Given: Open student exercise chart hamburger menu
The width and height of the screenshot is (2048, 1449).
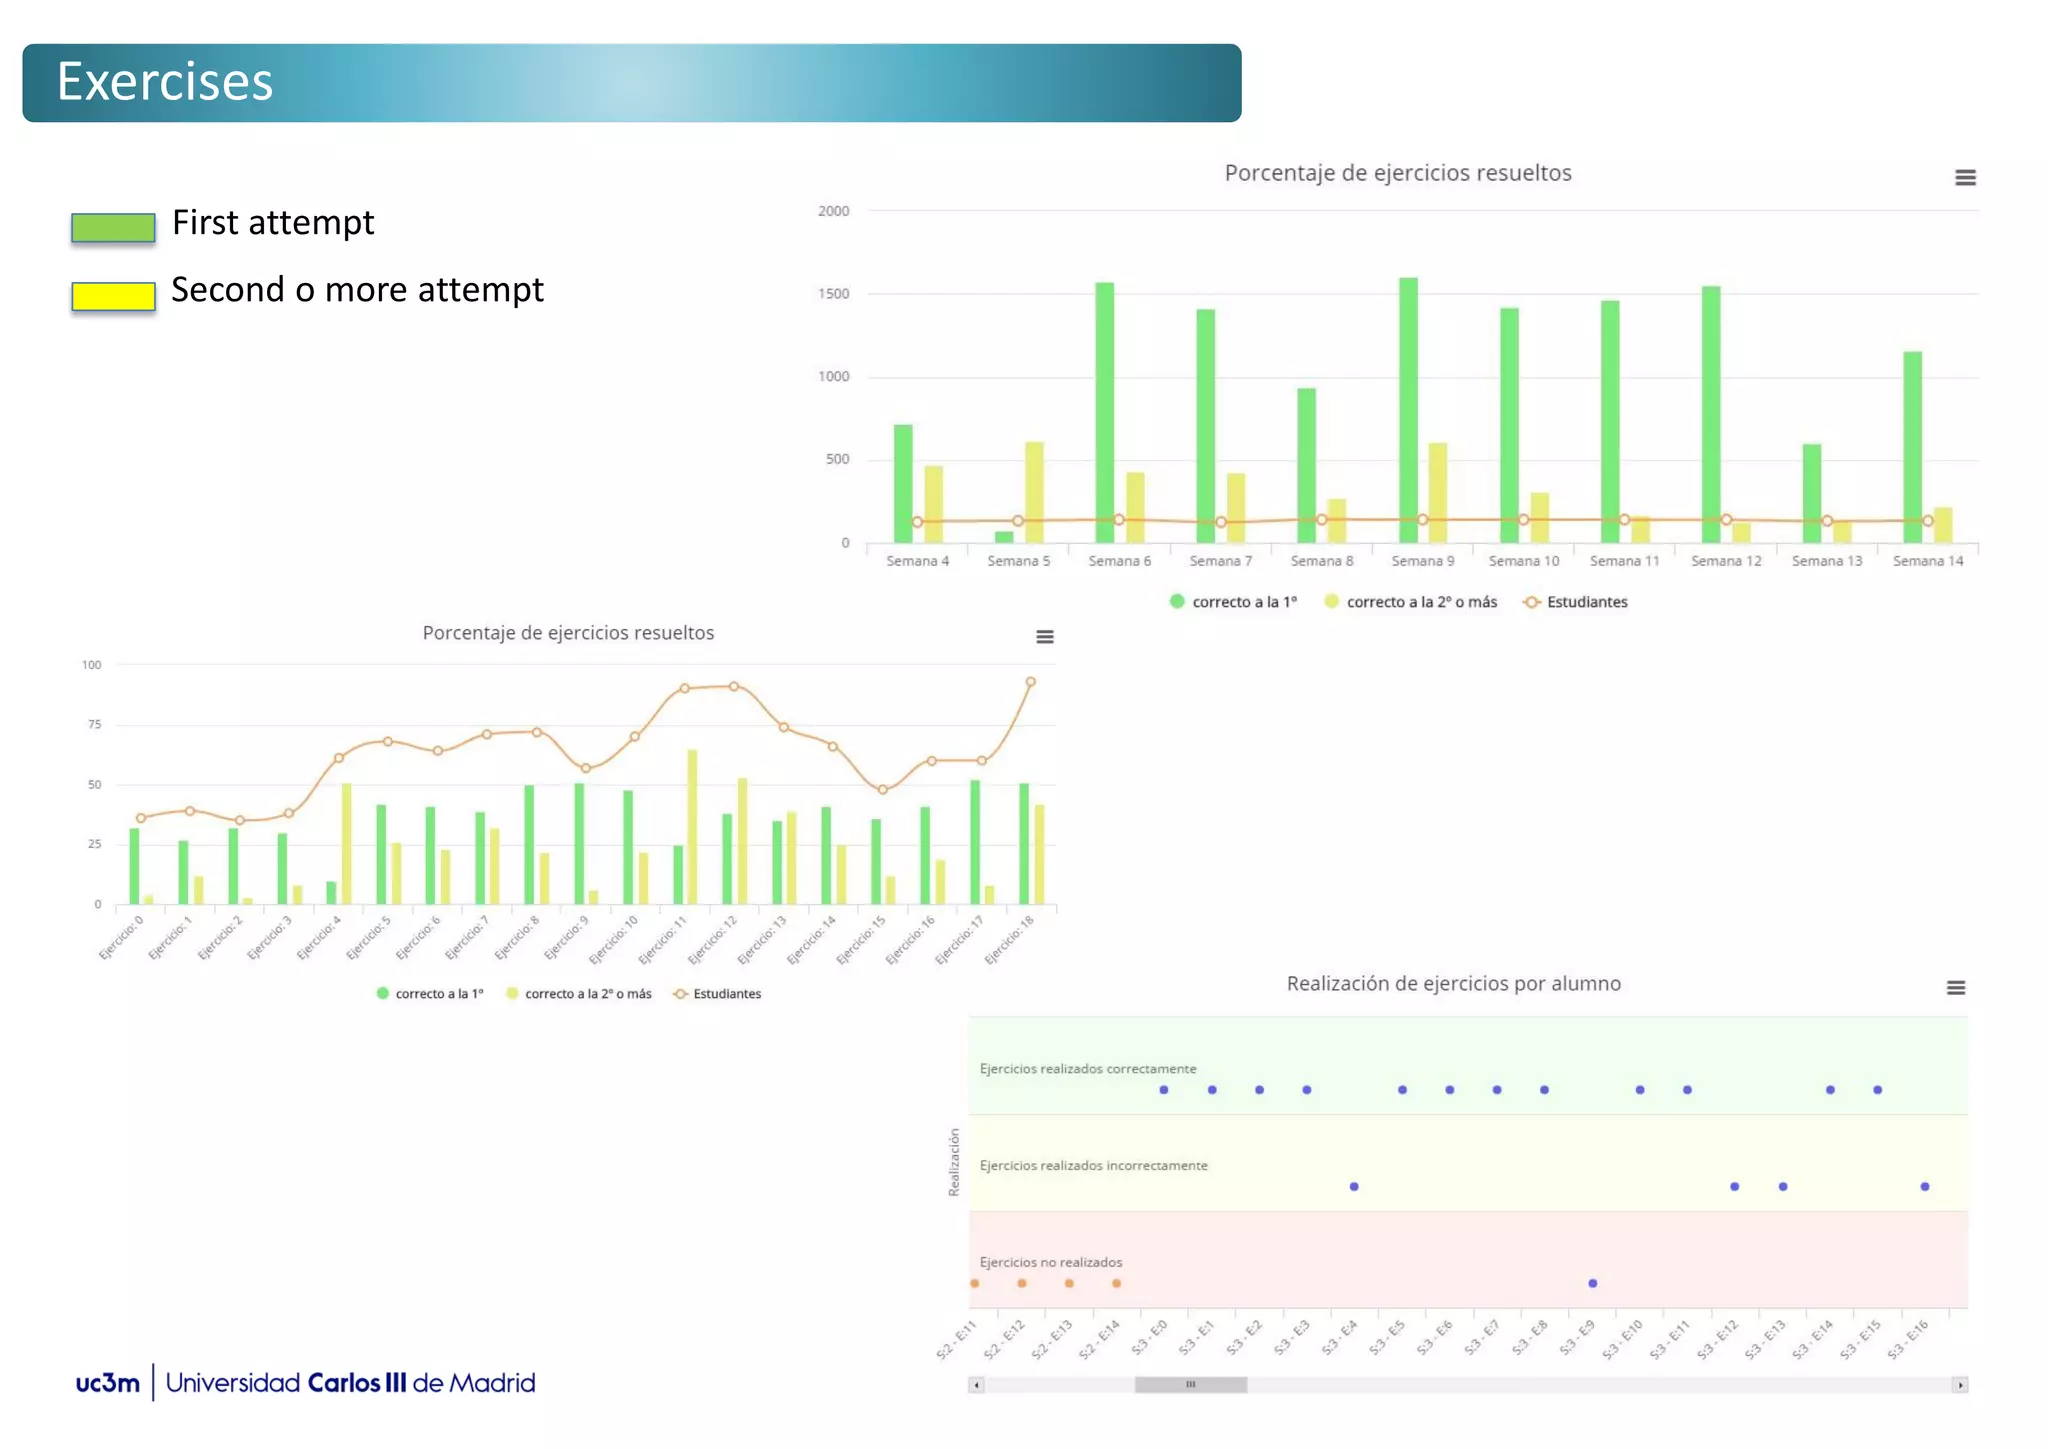Looking at the screenshot, I should tap(1955, 988).
